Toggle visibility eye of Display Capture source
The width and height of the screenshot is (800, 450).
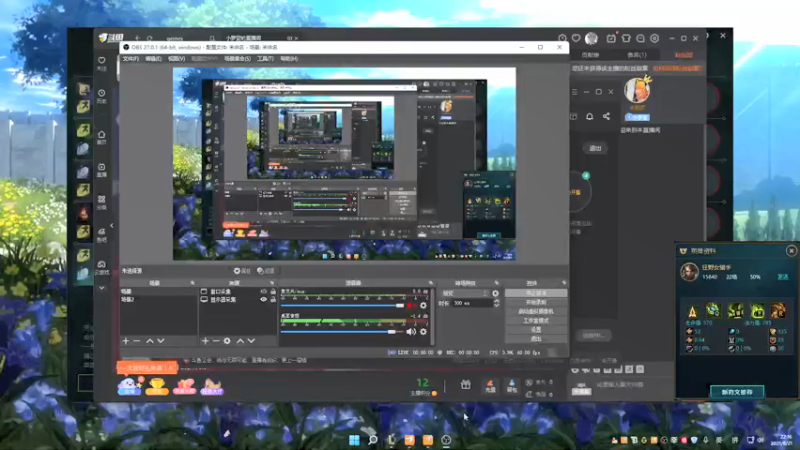click(264, 299)
